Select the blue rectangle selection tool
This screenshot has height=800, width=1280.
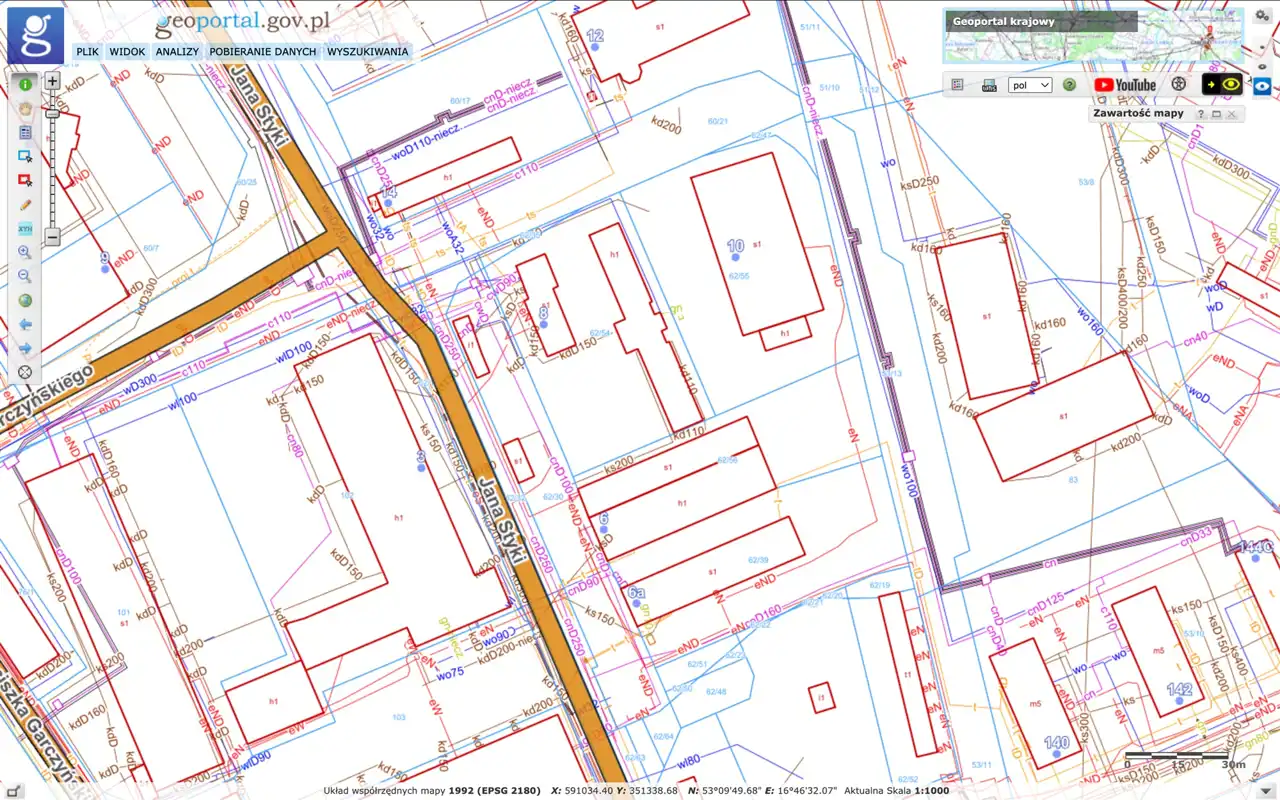tap(25, 156)
